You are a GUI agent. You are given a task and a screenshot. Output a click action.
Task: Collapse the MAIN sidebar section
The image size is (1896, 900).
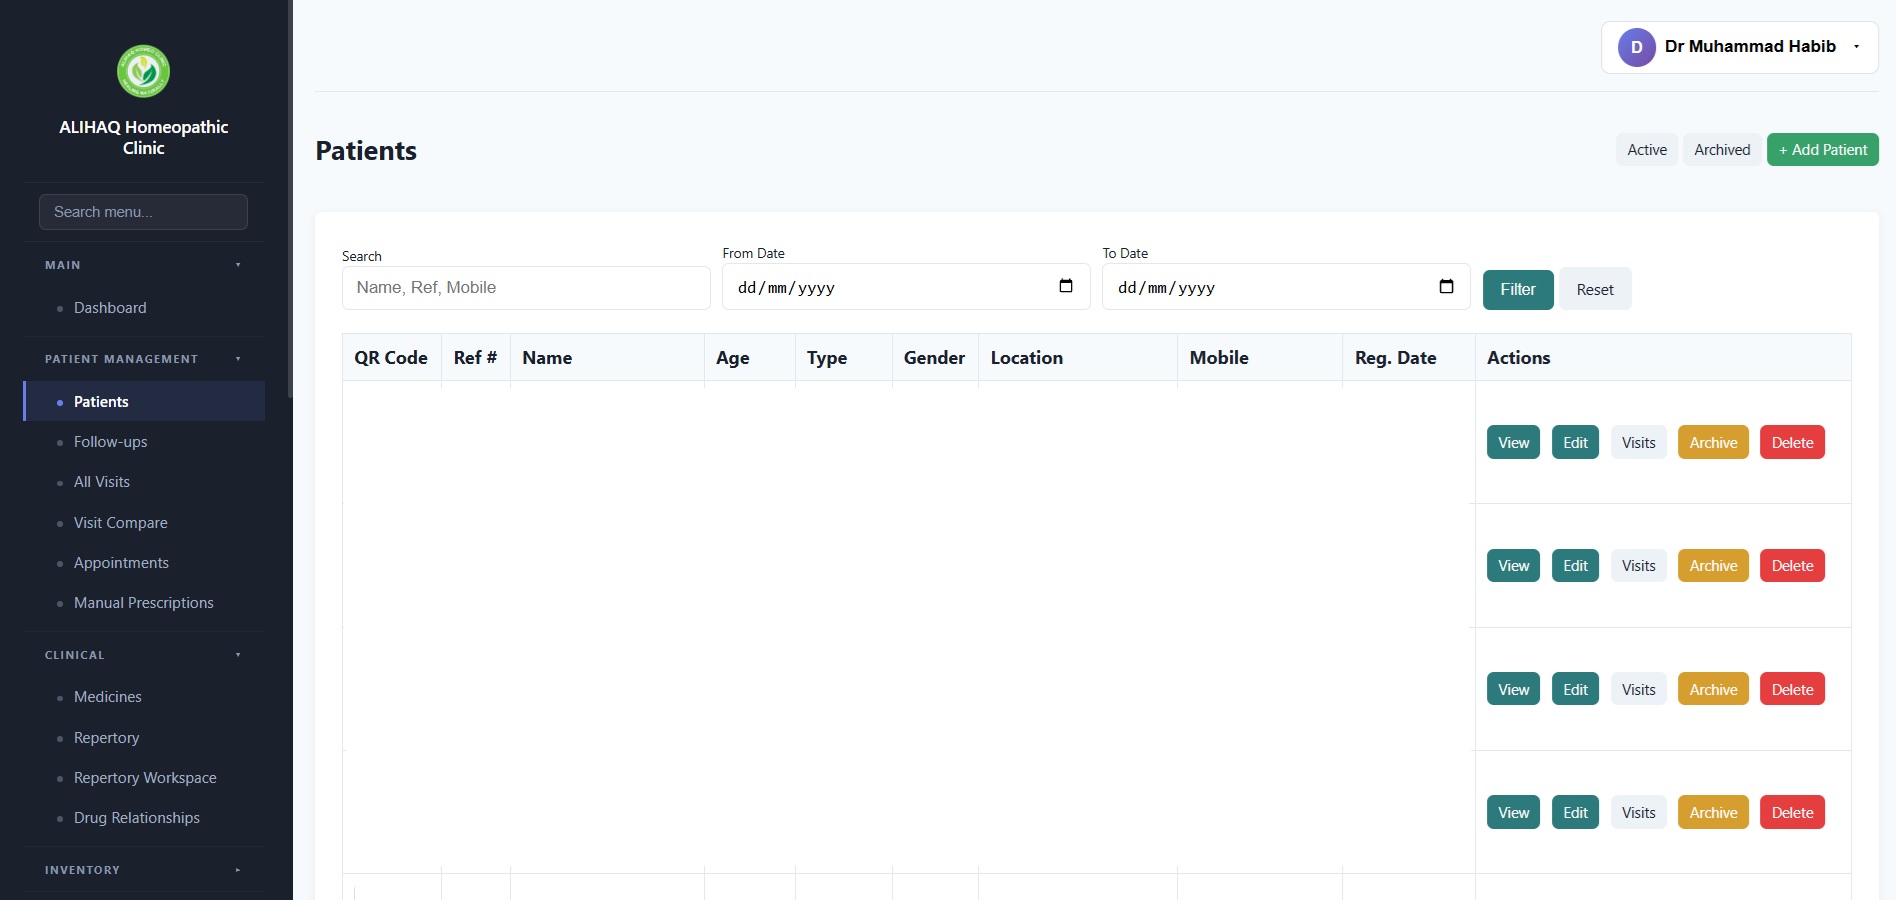pyautogui.click(x=143, y=265)
